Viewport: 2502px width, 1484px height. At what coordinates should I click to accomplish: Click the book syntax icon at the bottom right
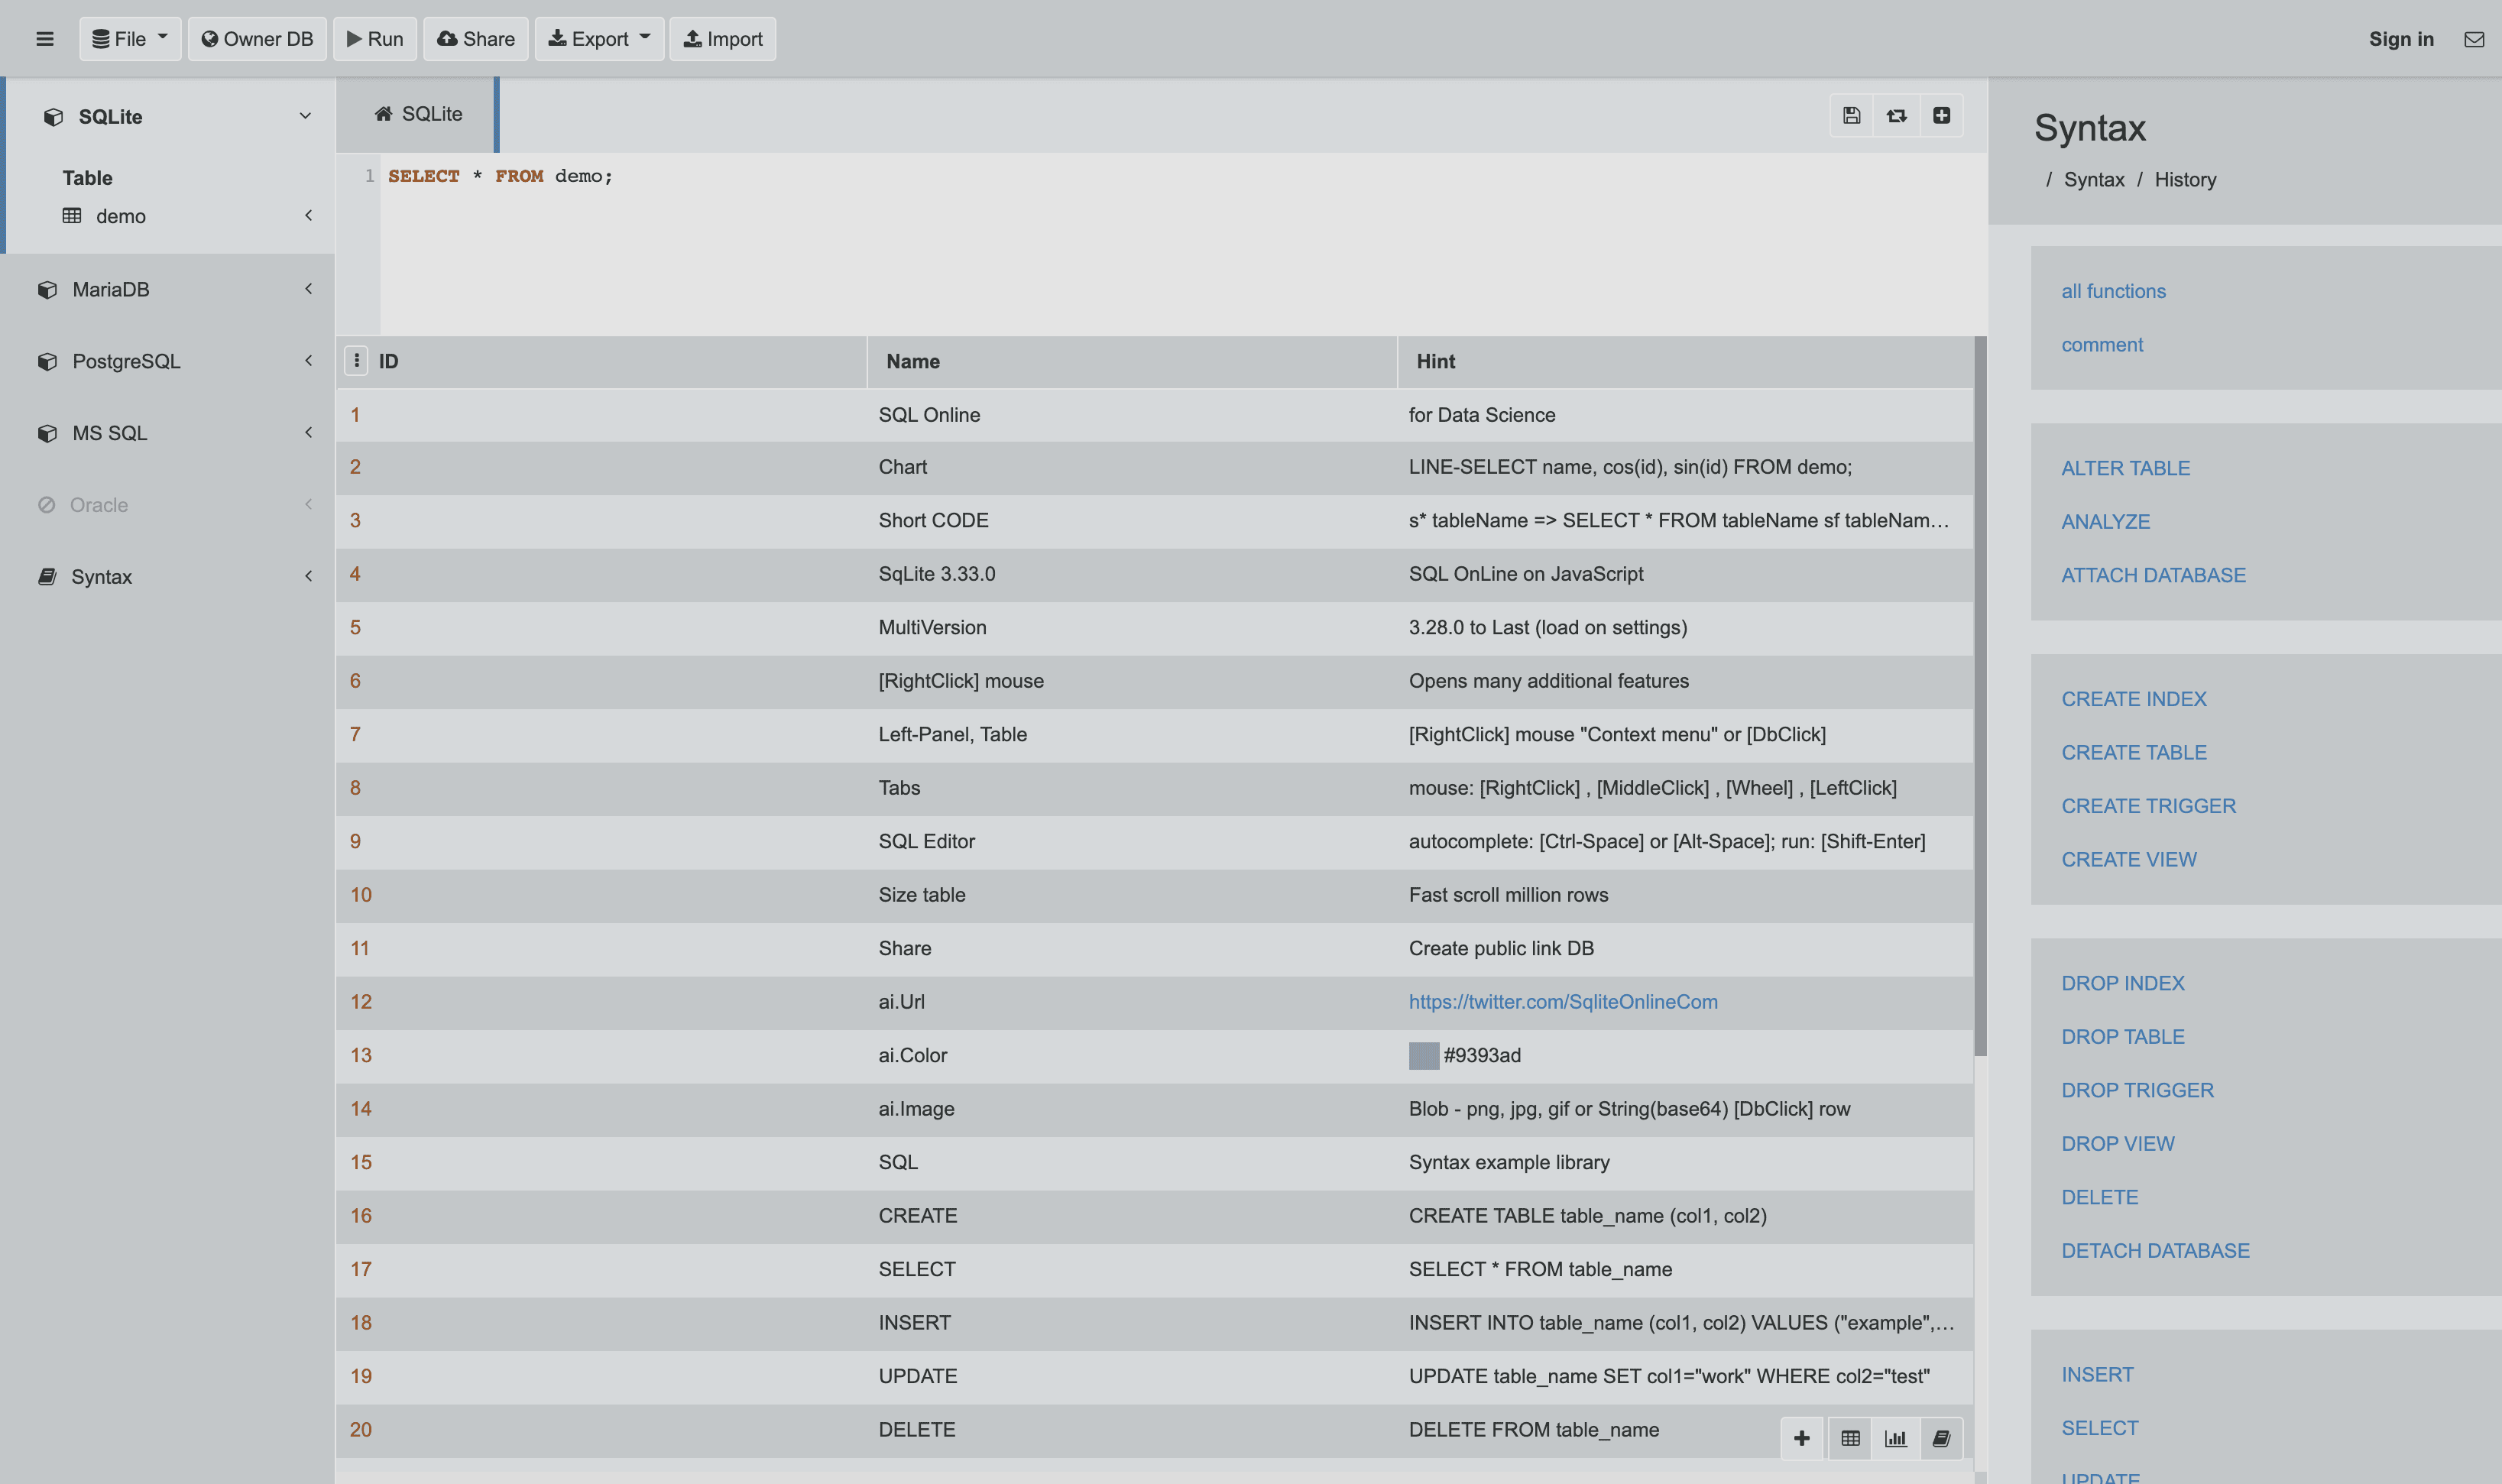pyautogui.click(x=1941, y=1438)
